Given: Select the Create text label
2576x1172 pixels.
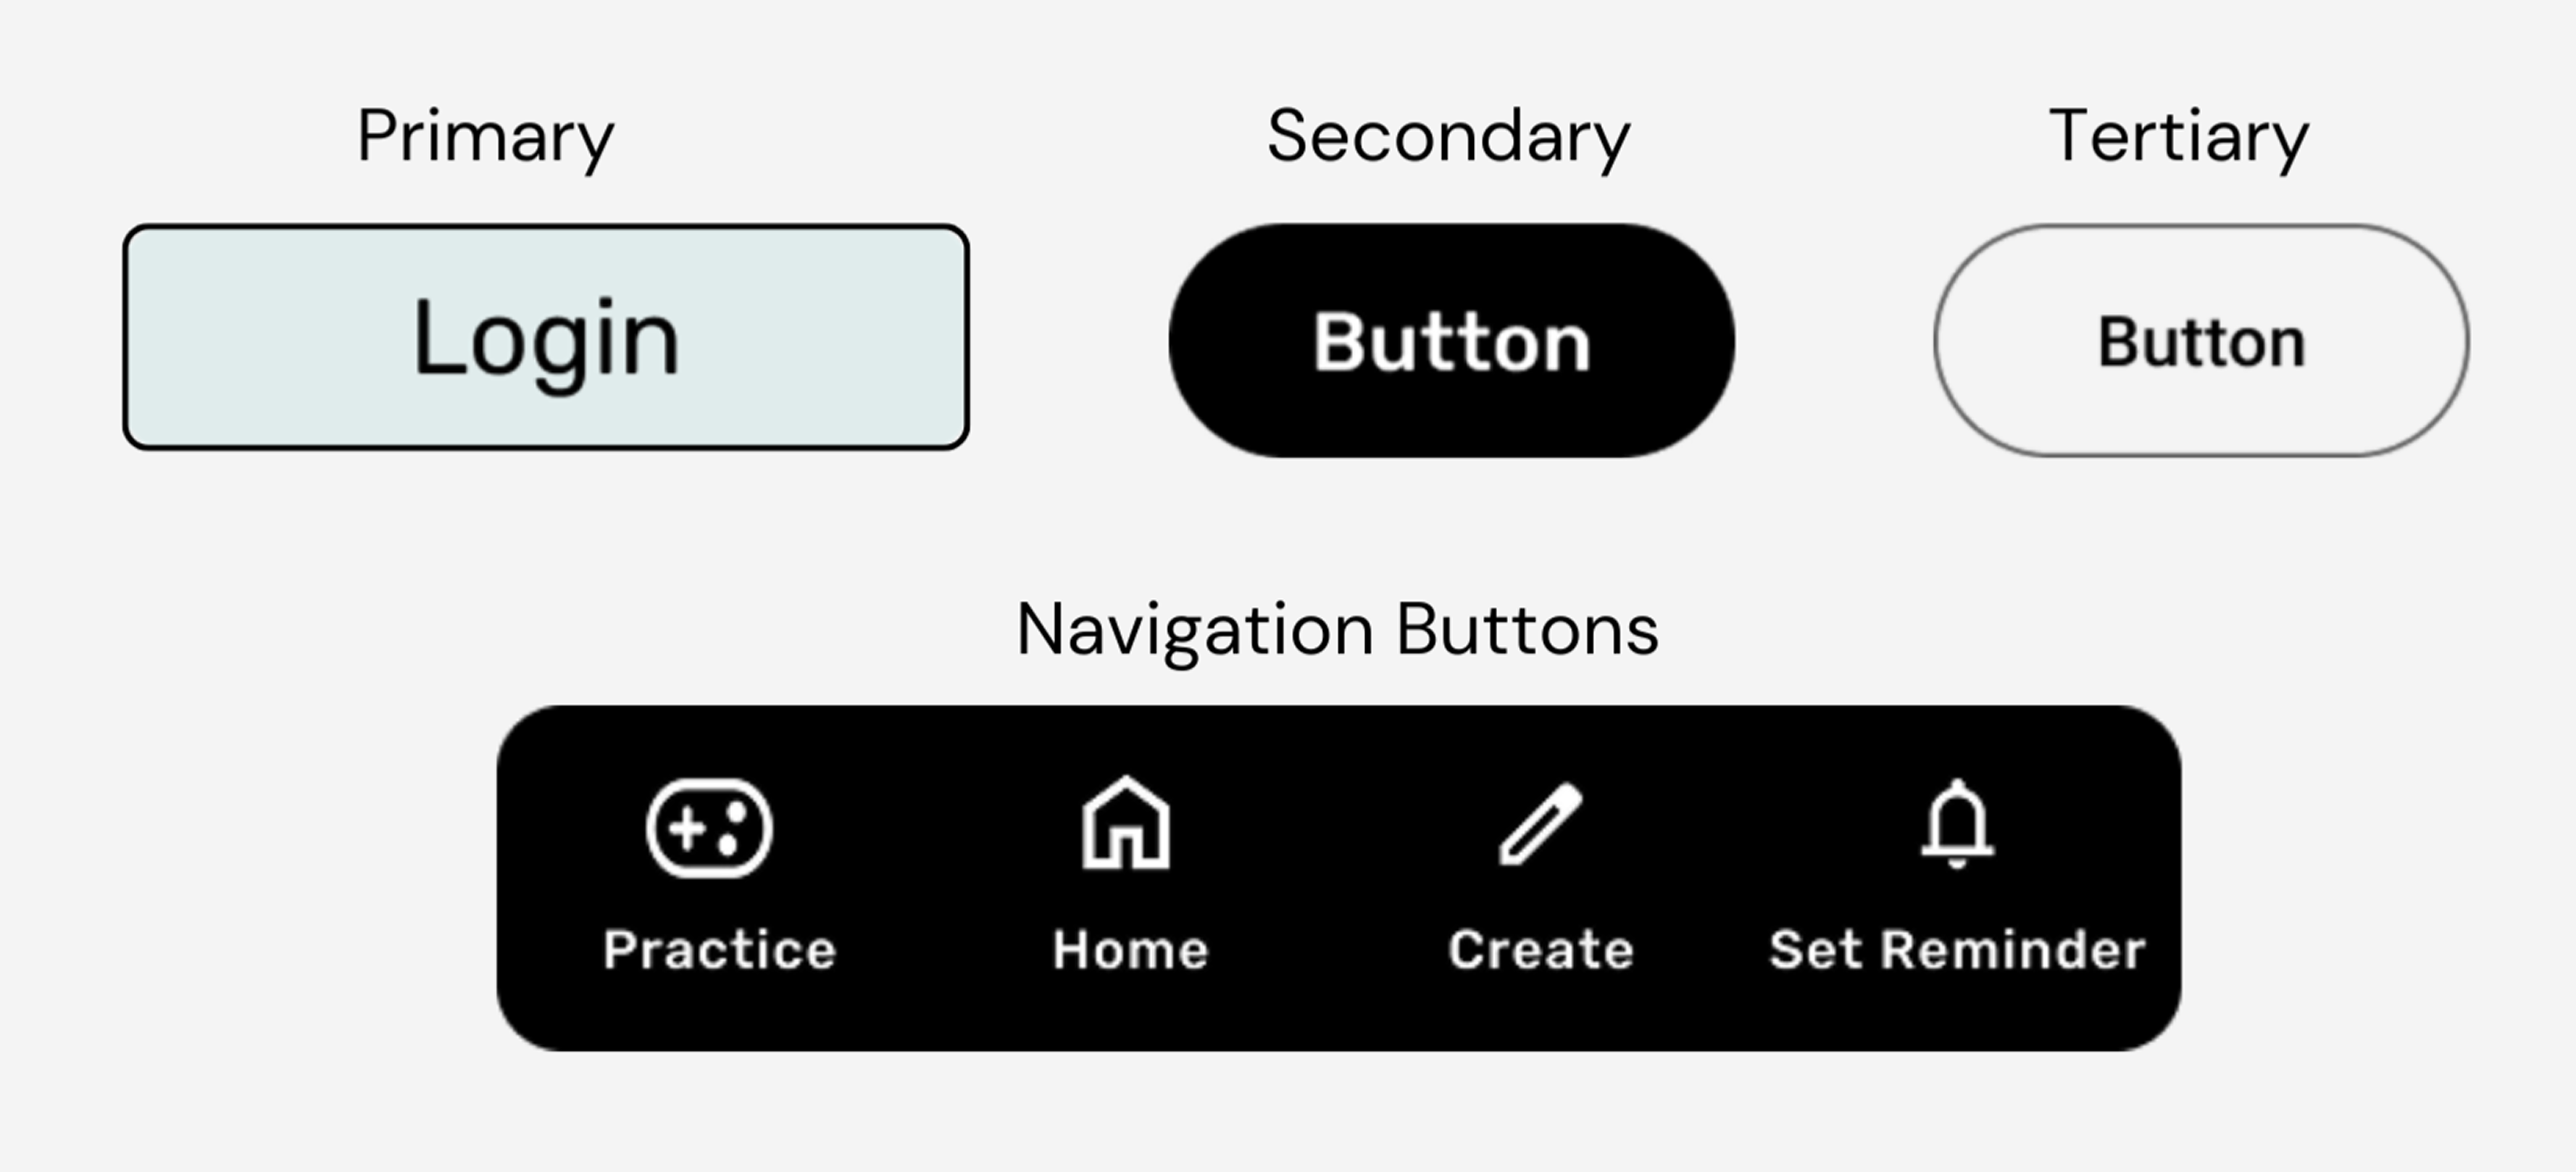Looking at the screenshot, I should [1541, 949].
